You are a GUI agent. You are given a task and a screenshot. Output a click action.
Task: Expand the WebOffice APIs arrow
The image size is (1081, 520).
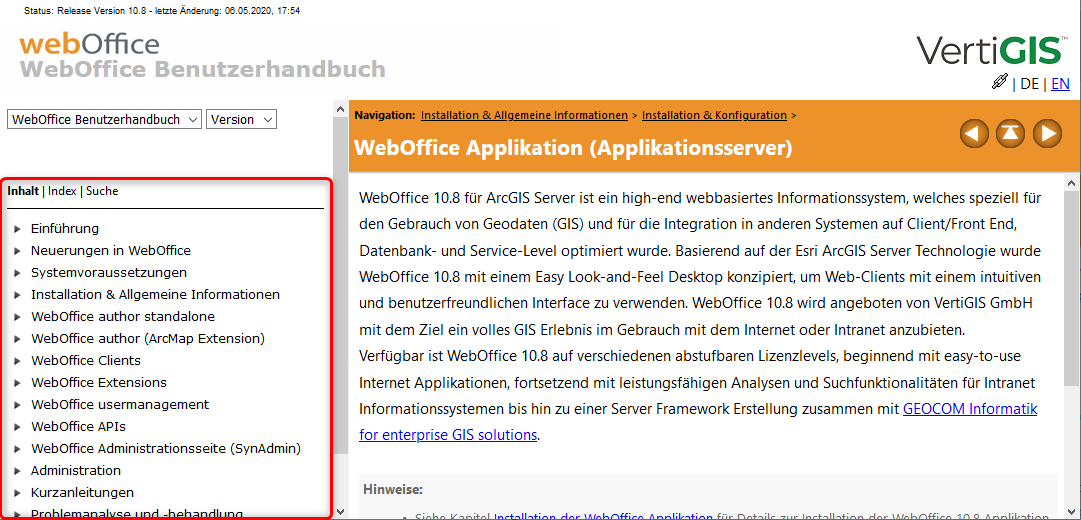pos(17,426)
